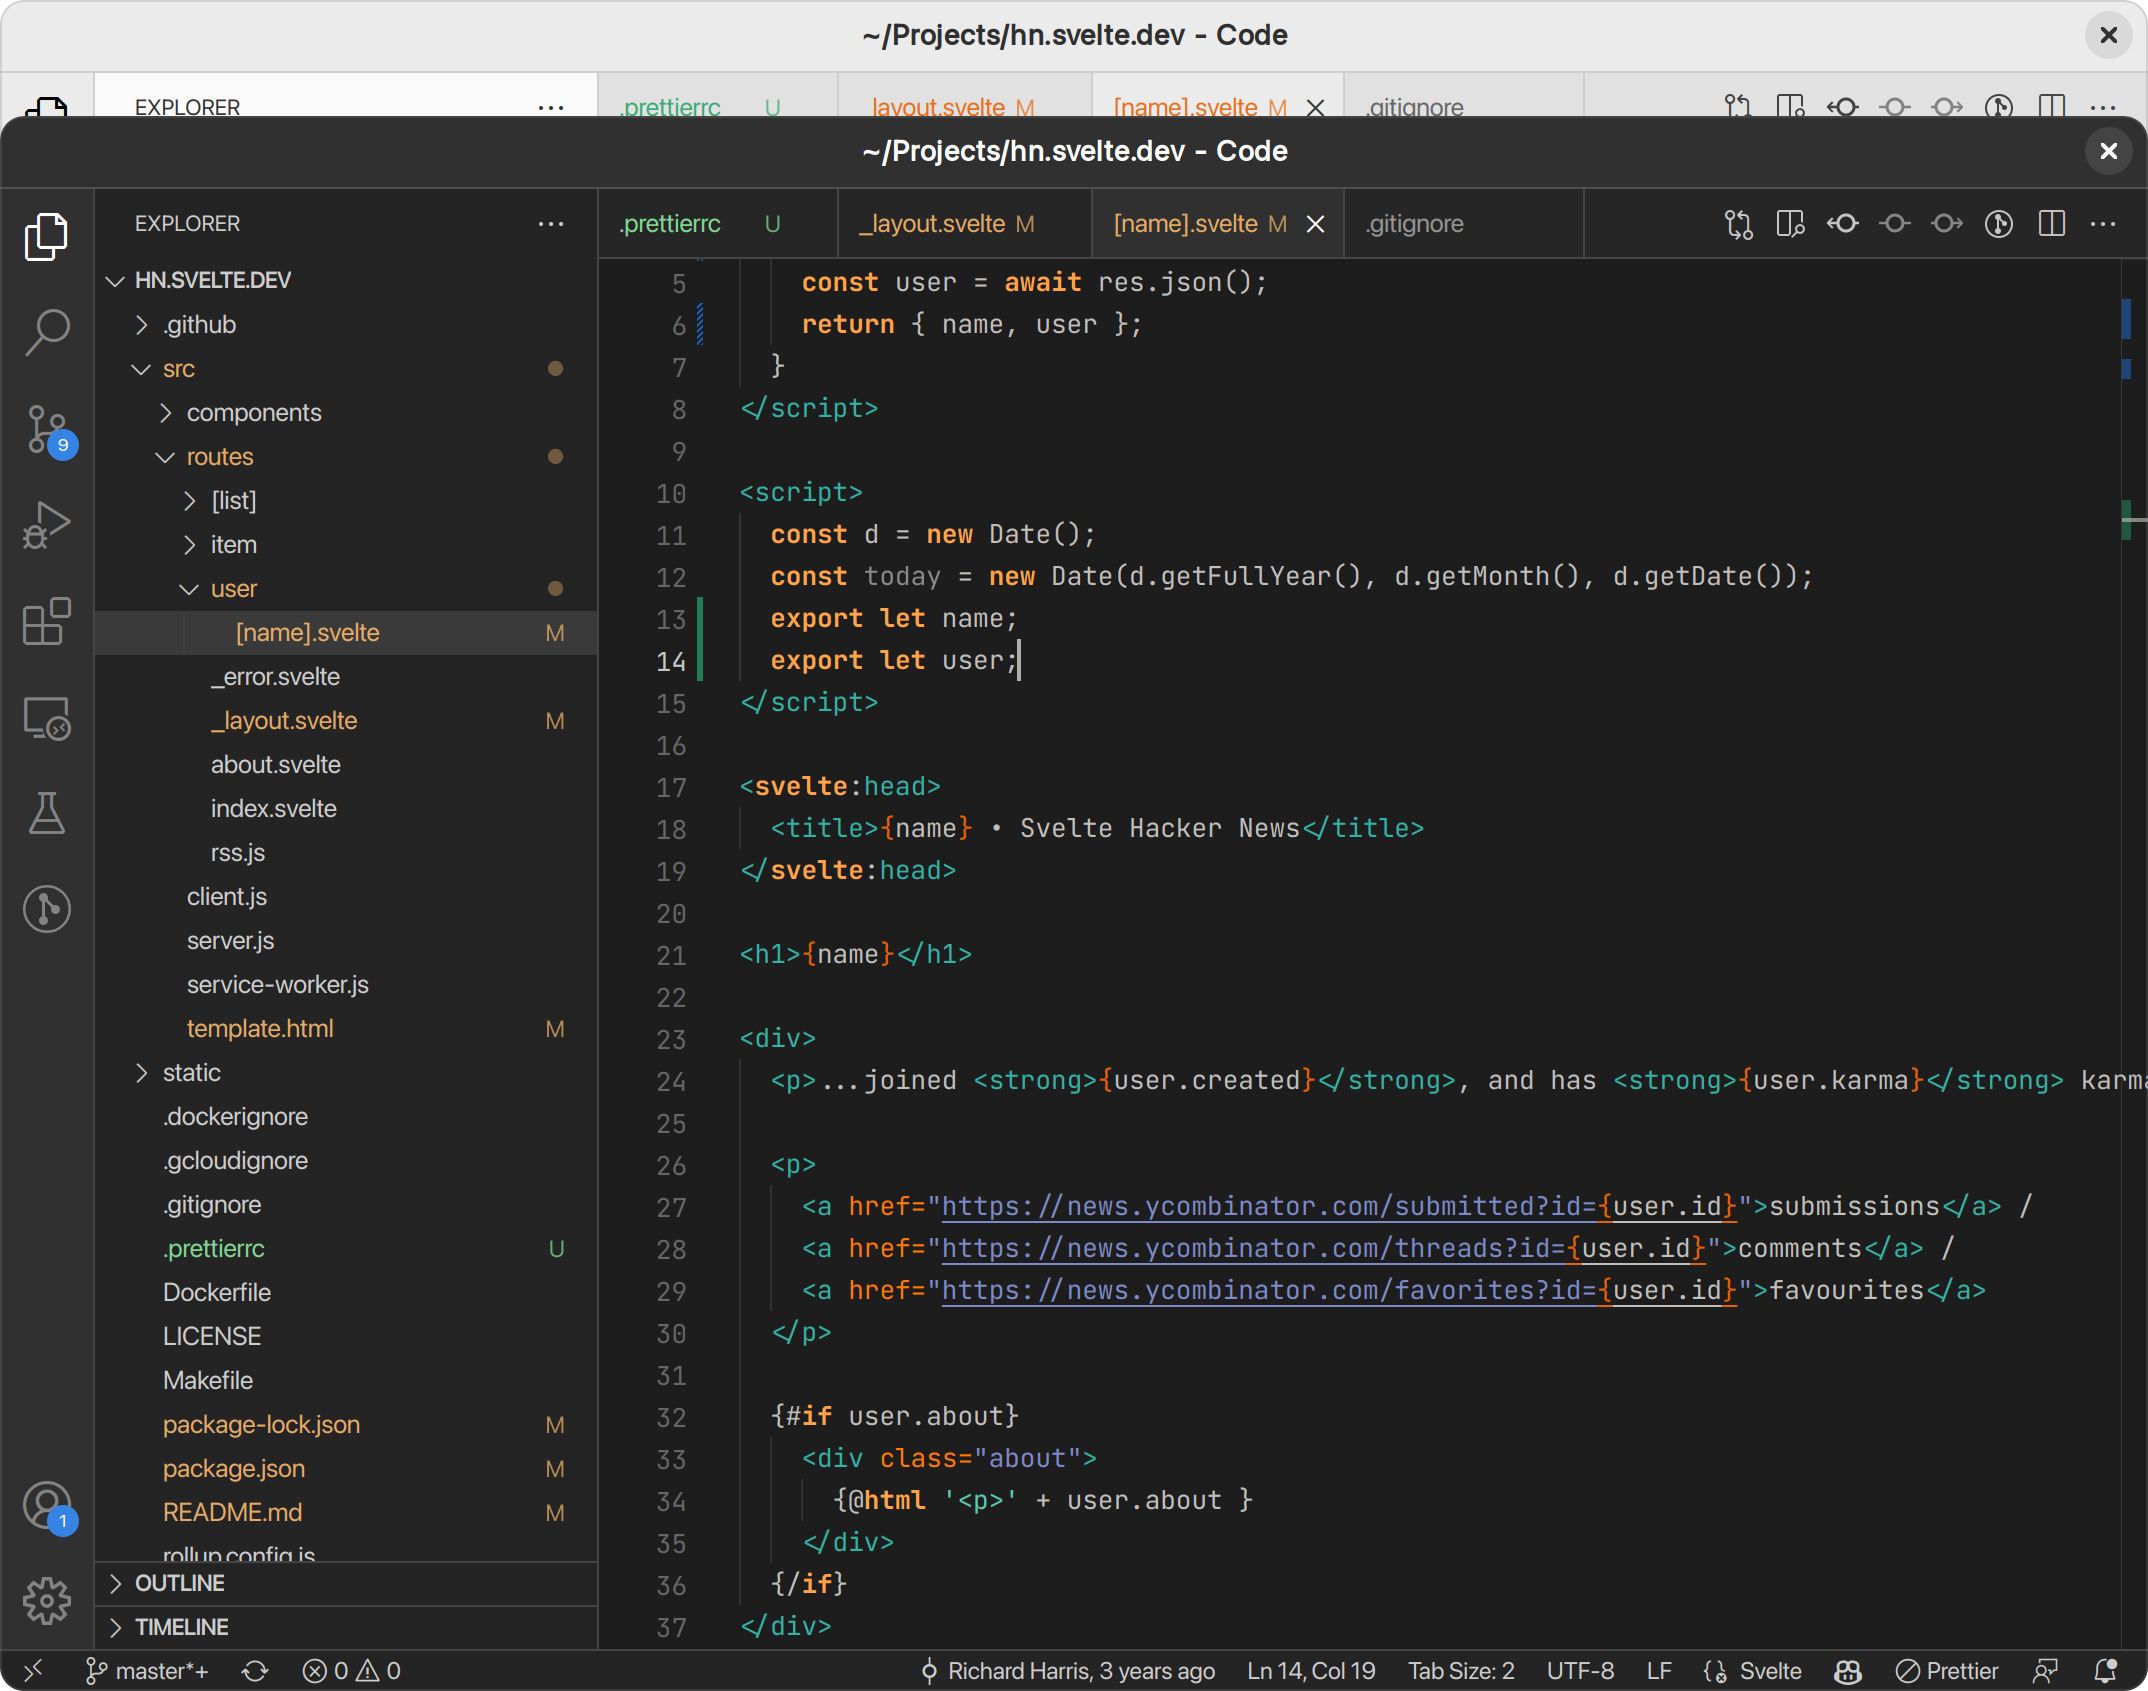2148x1691 pixels.
Task: Toggle Prettier formatter status item
Action: [x=1947, y=1671]
